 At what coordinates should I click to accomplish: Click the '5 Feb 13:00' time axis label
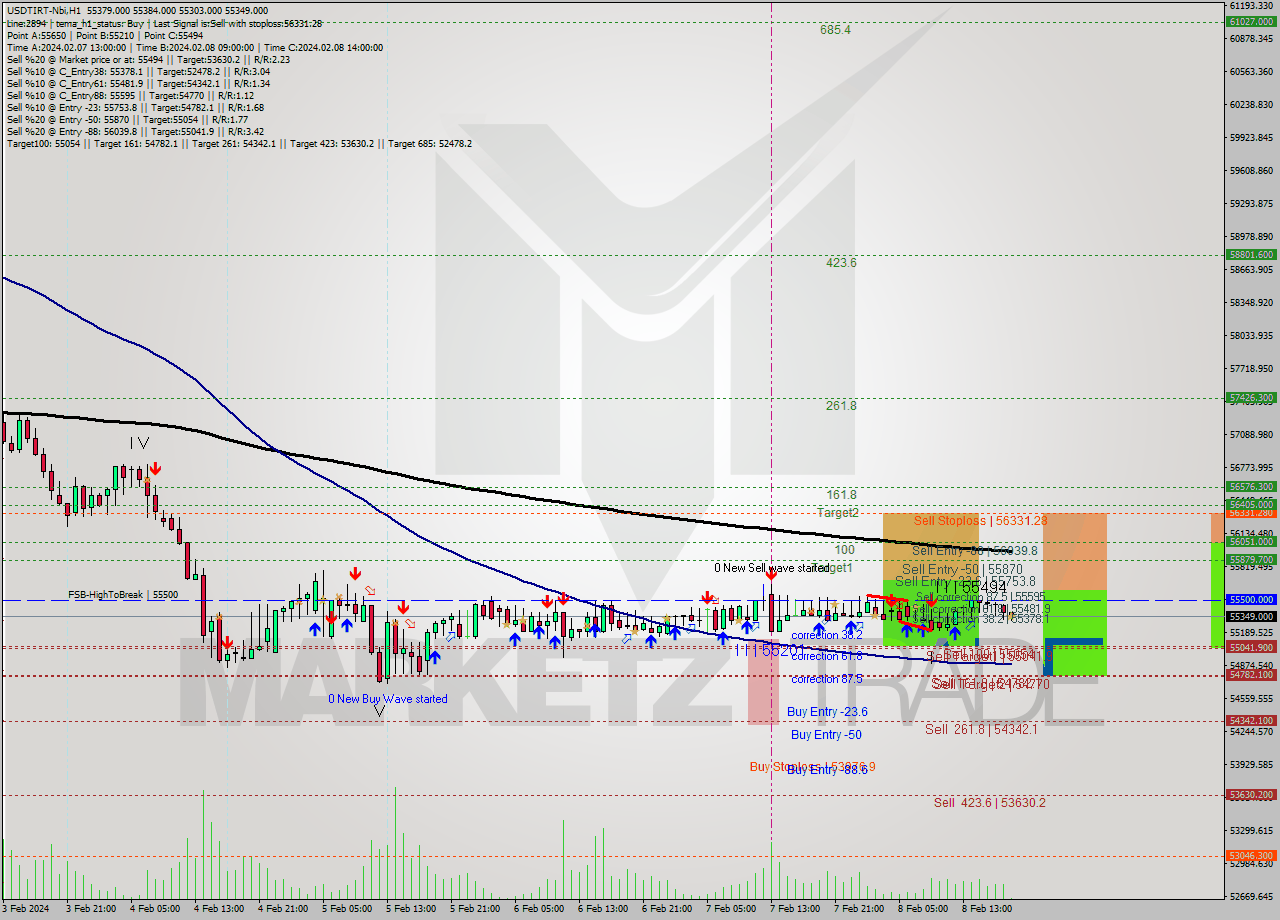point(410,909)
